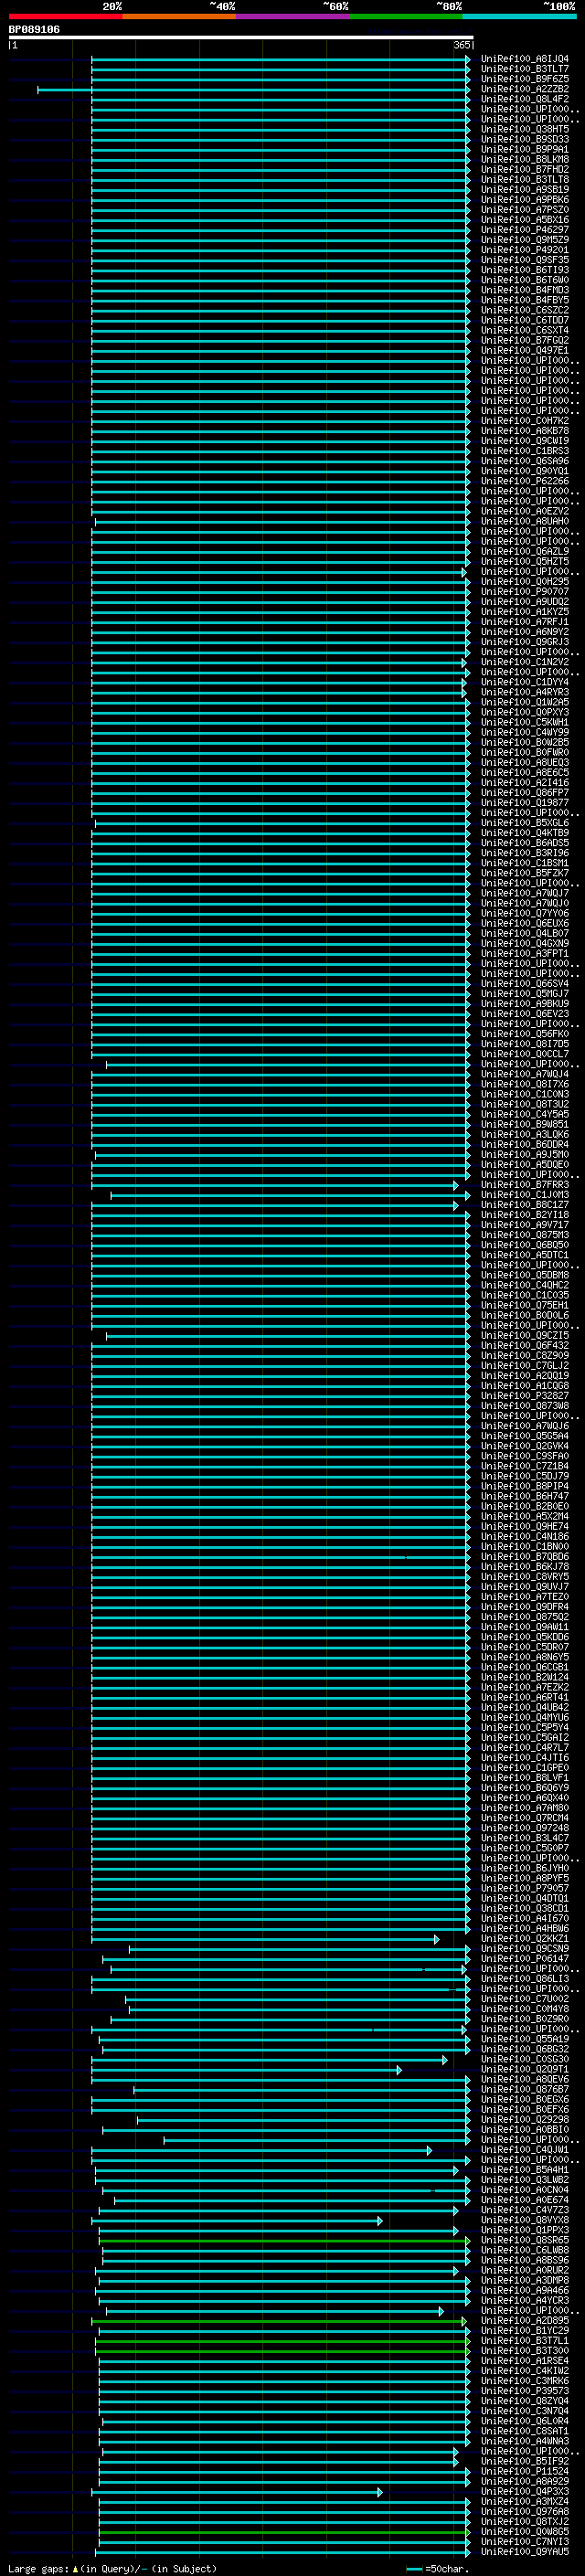Select hit label UniRef100_Q29298
This screenshot has width=585, height=2576.
(x=525, y=2119)
